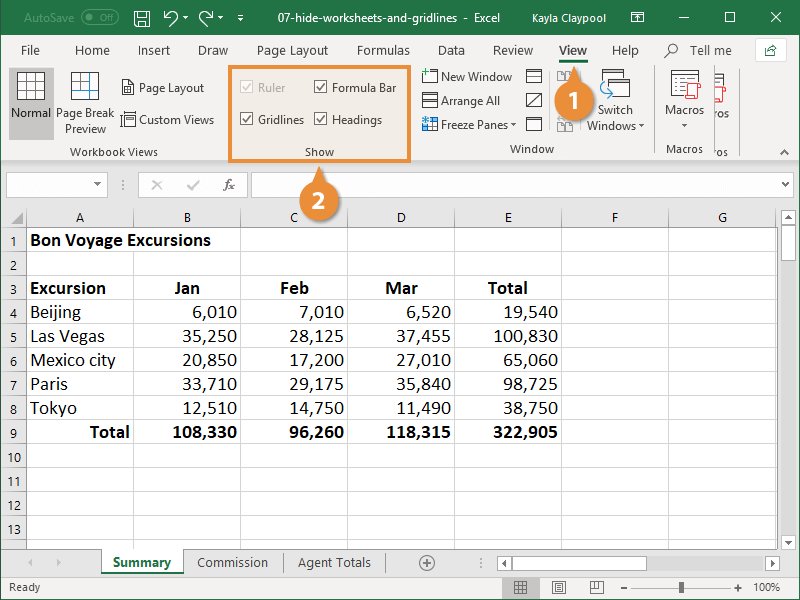Click the zoom out minus button
Viewport: 800px width, 600px height.
pos(623,588)
